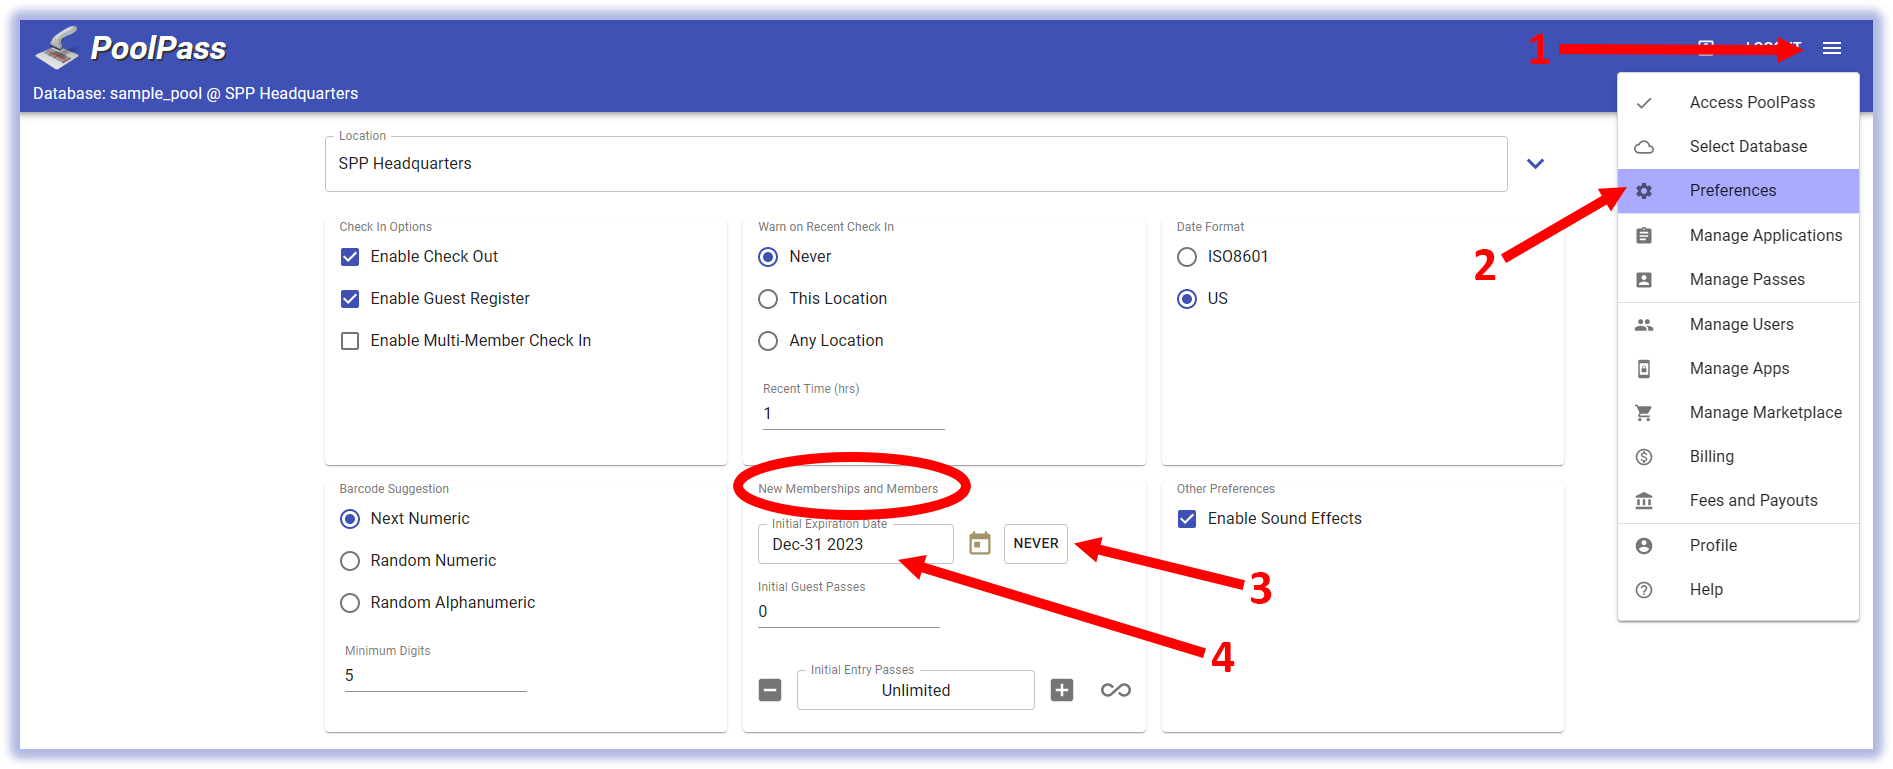Click the Initial Guest Passes field
1893x769 pixels.
point(849,612)
